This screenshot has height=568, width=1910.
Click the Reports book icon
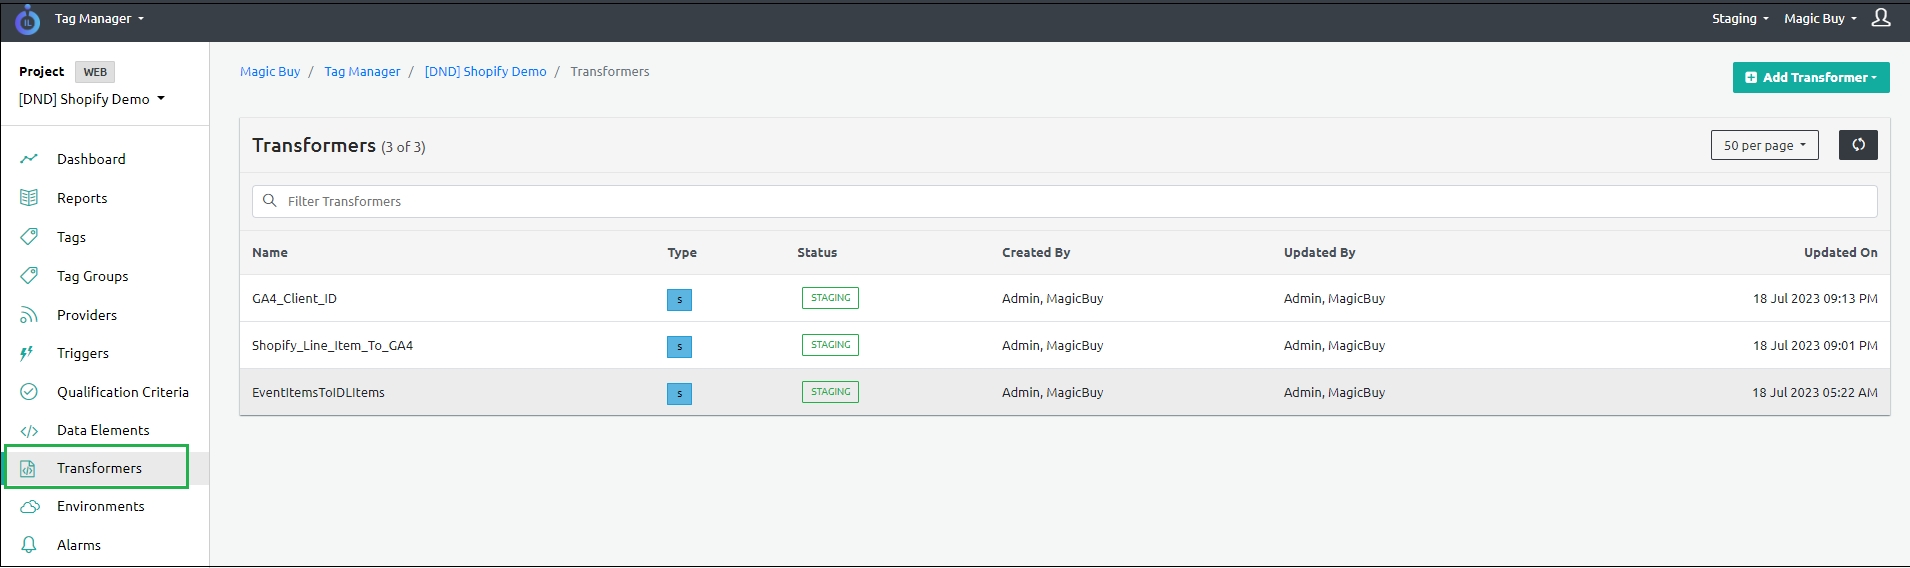pyautogui.click(x=29, y=198)
